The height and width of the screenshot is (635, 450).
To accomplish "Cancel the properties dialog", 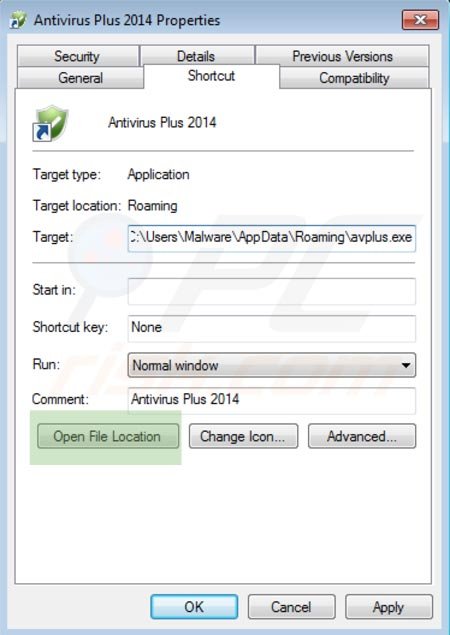I will [x=291, y=607].
